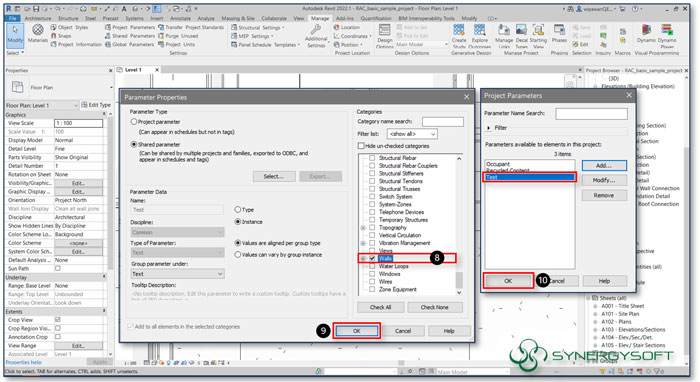This screenshot has width=700, height=382.
Task: Open Manage Links tool
Action: tap(504, 35)
